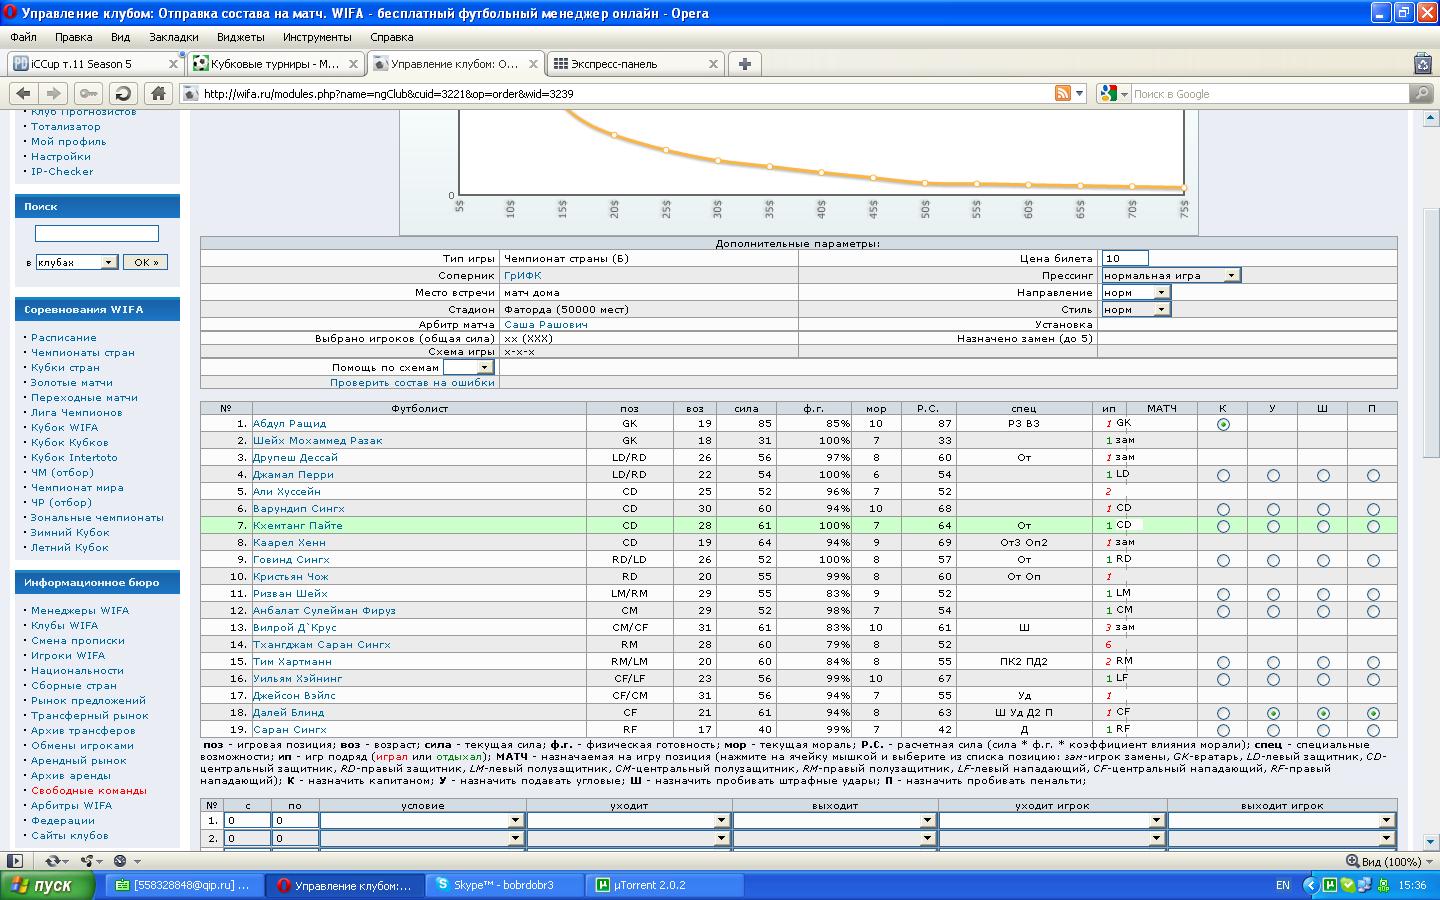The height and width of the screenshot is (900, 1440).
Task: Open the password wand key icon
Action: point(88,93)
